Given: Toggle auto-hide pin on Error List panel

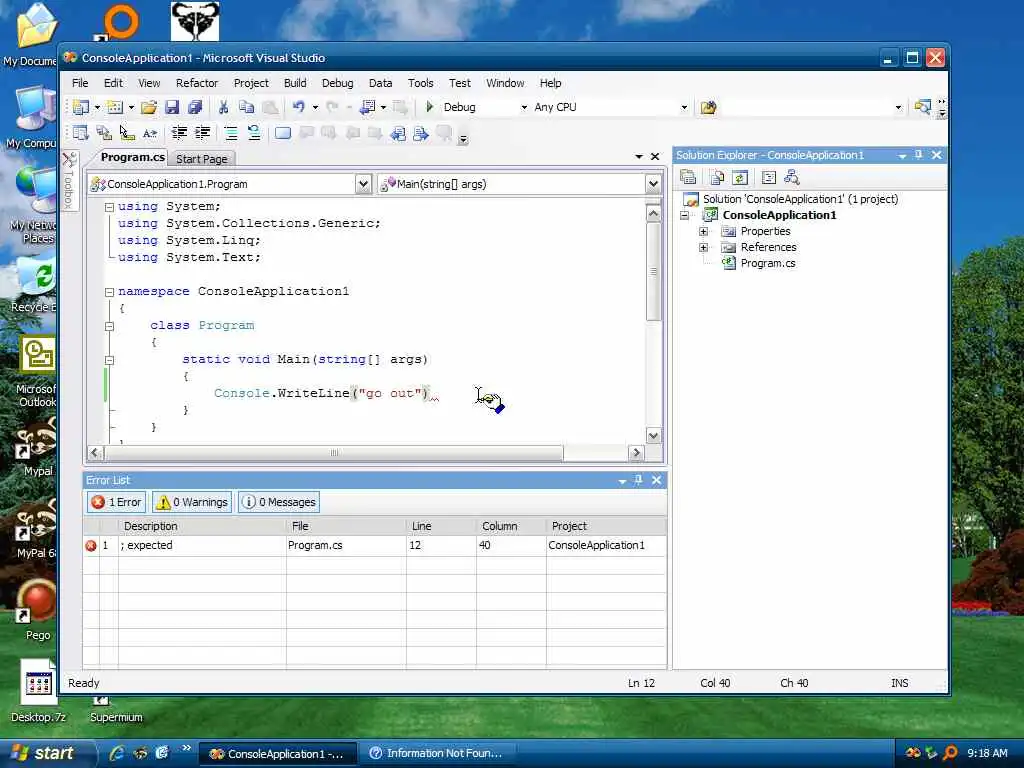Looking at the screenshot, I should pyautogui.click(x=638, y=480).
